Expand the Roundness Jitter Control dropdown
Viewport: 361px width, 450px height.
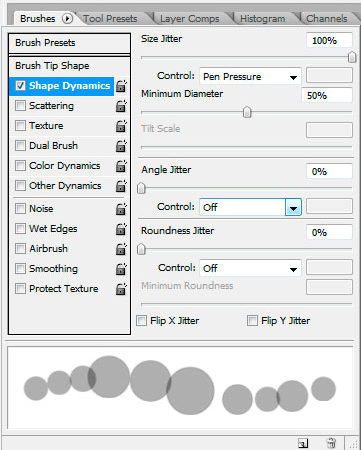coord(250,268)
